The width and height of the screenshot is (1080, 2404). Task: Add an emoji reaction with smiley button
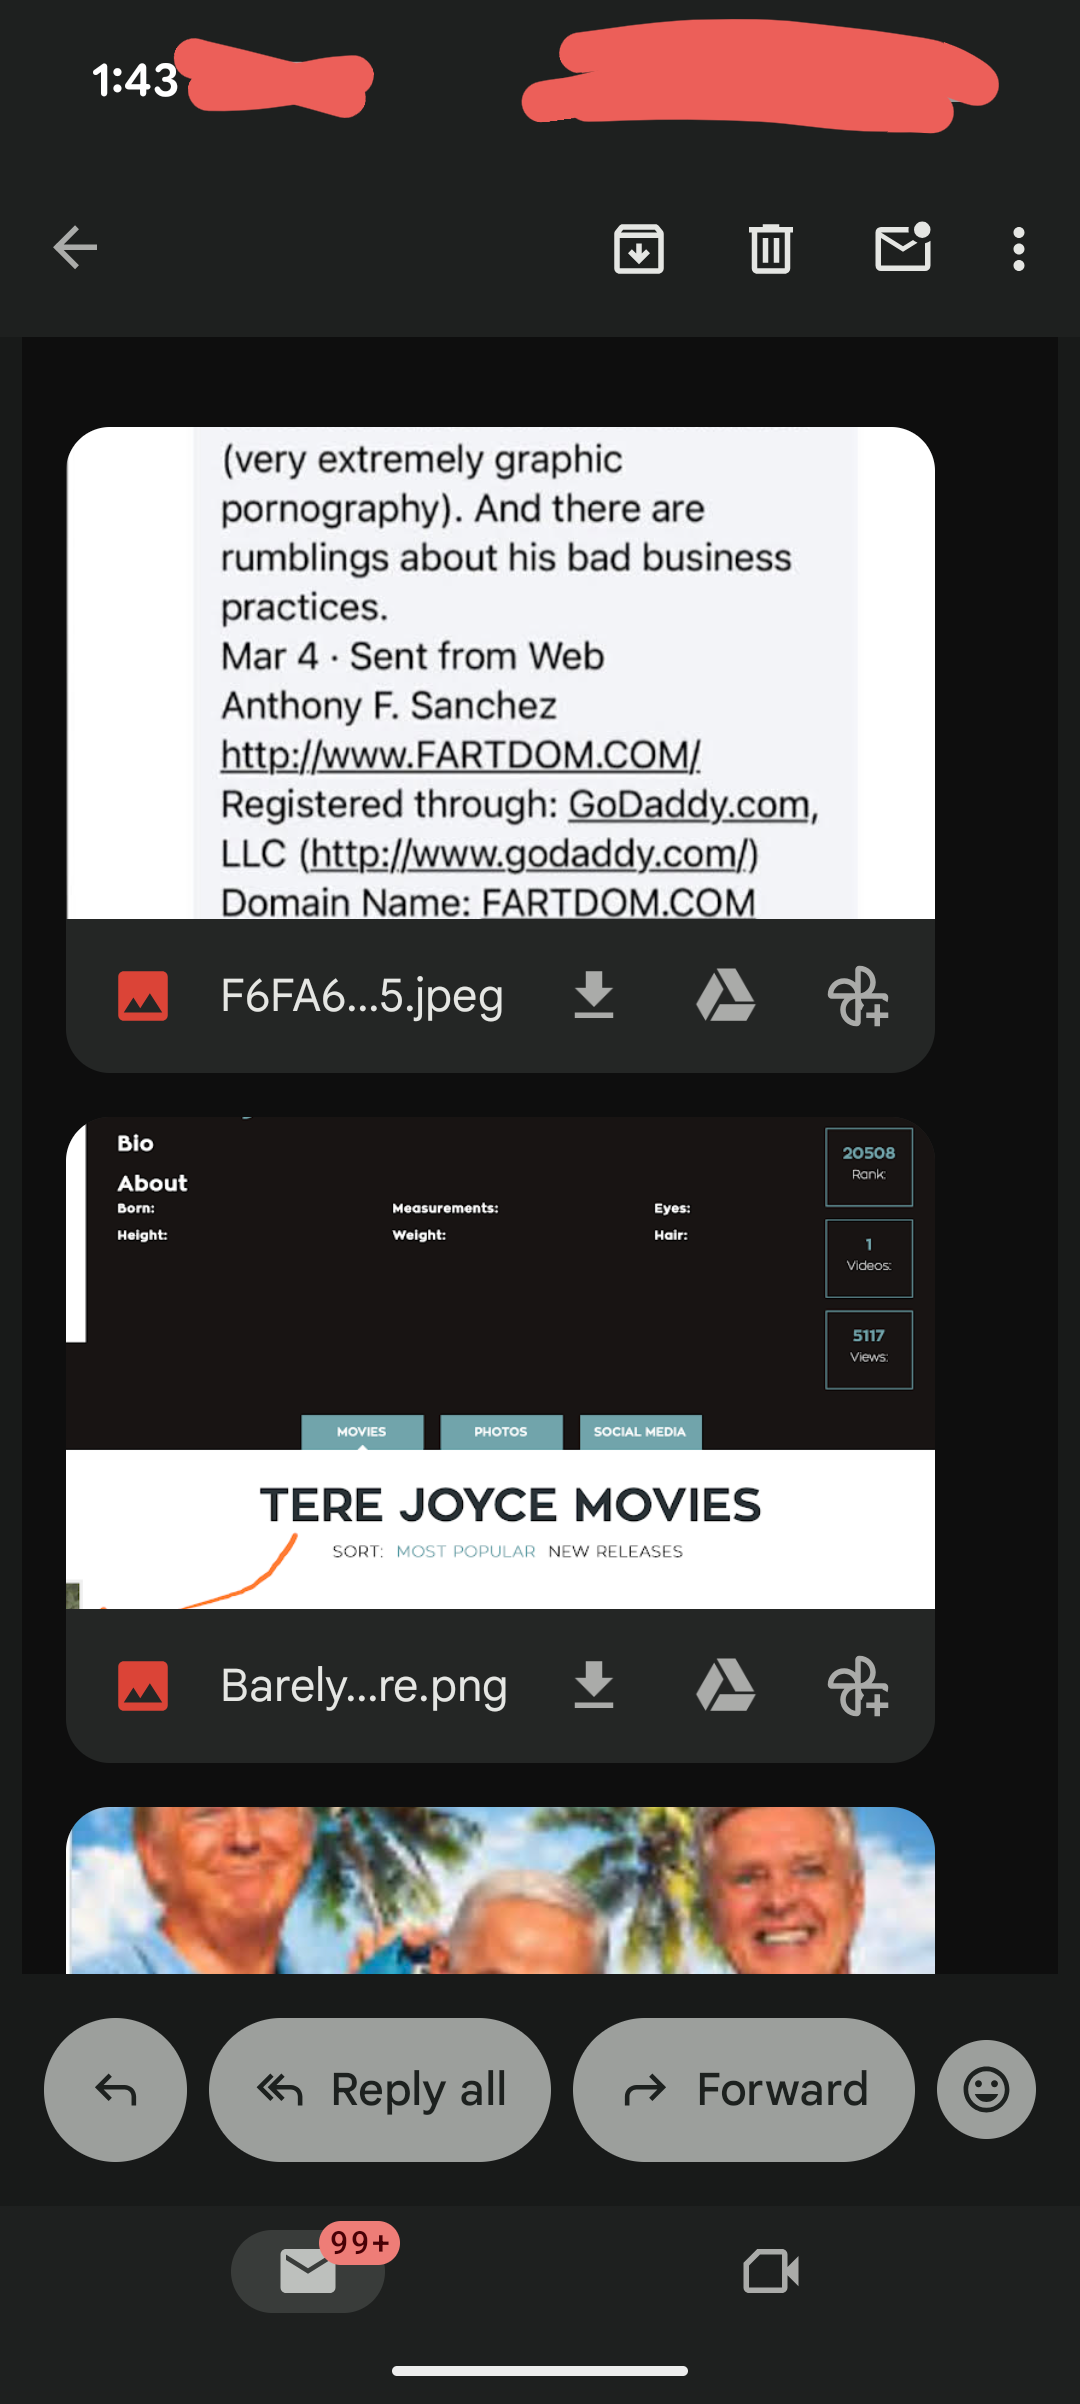coord(986,2089)
